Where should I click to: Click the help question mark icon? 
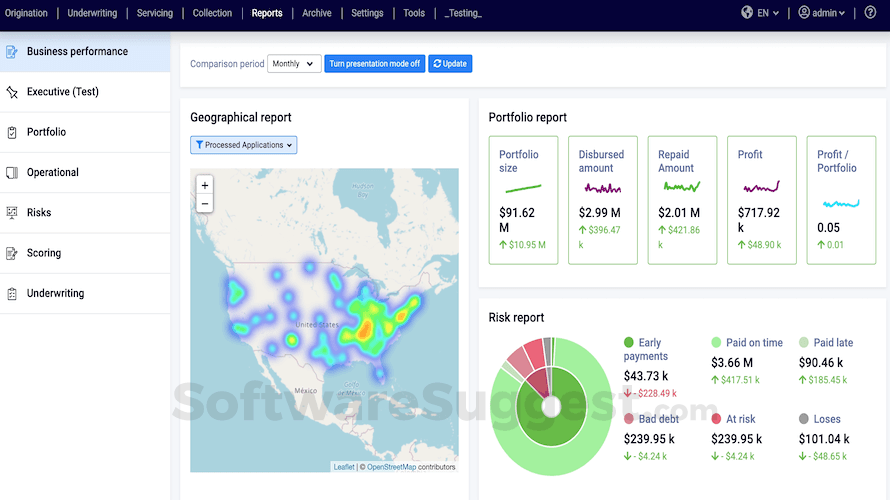pyautogui.click(x=870, y=13)
